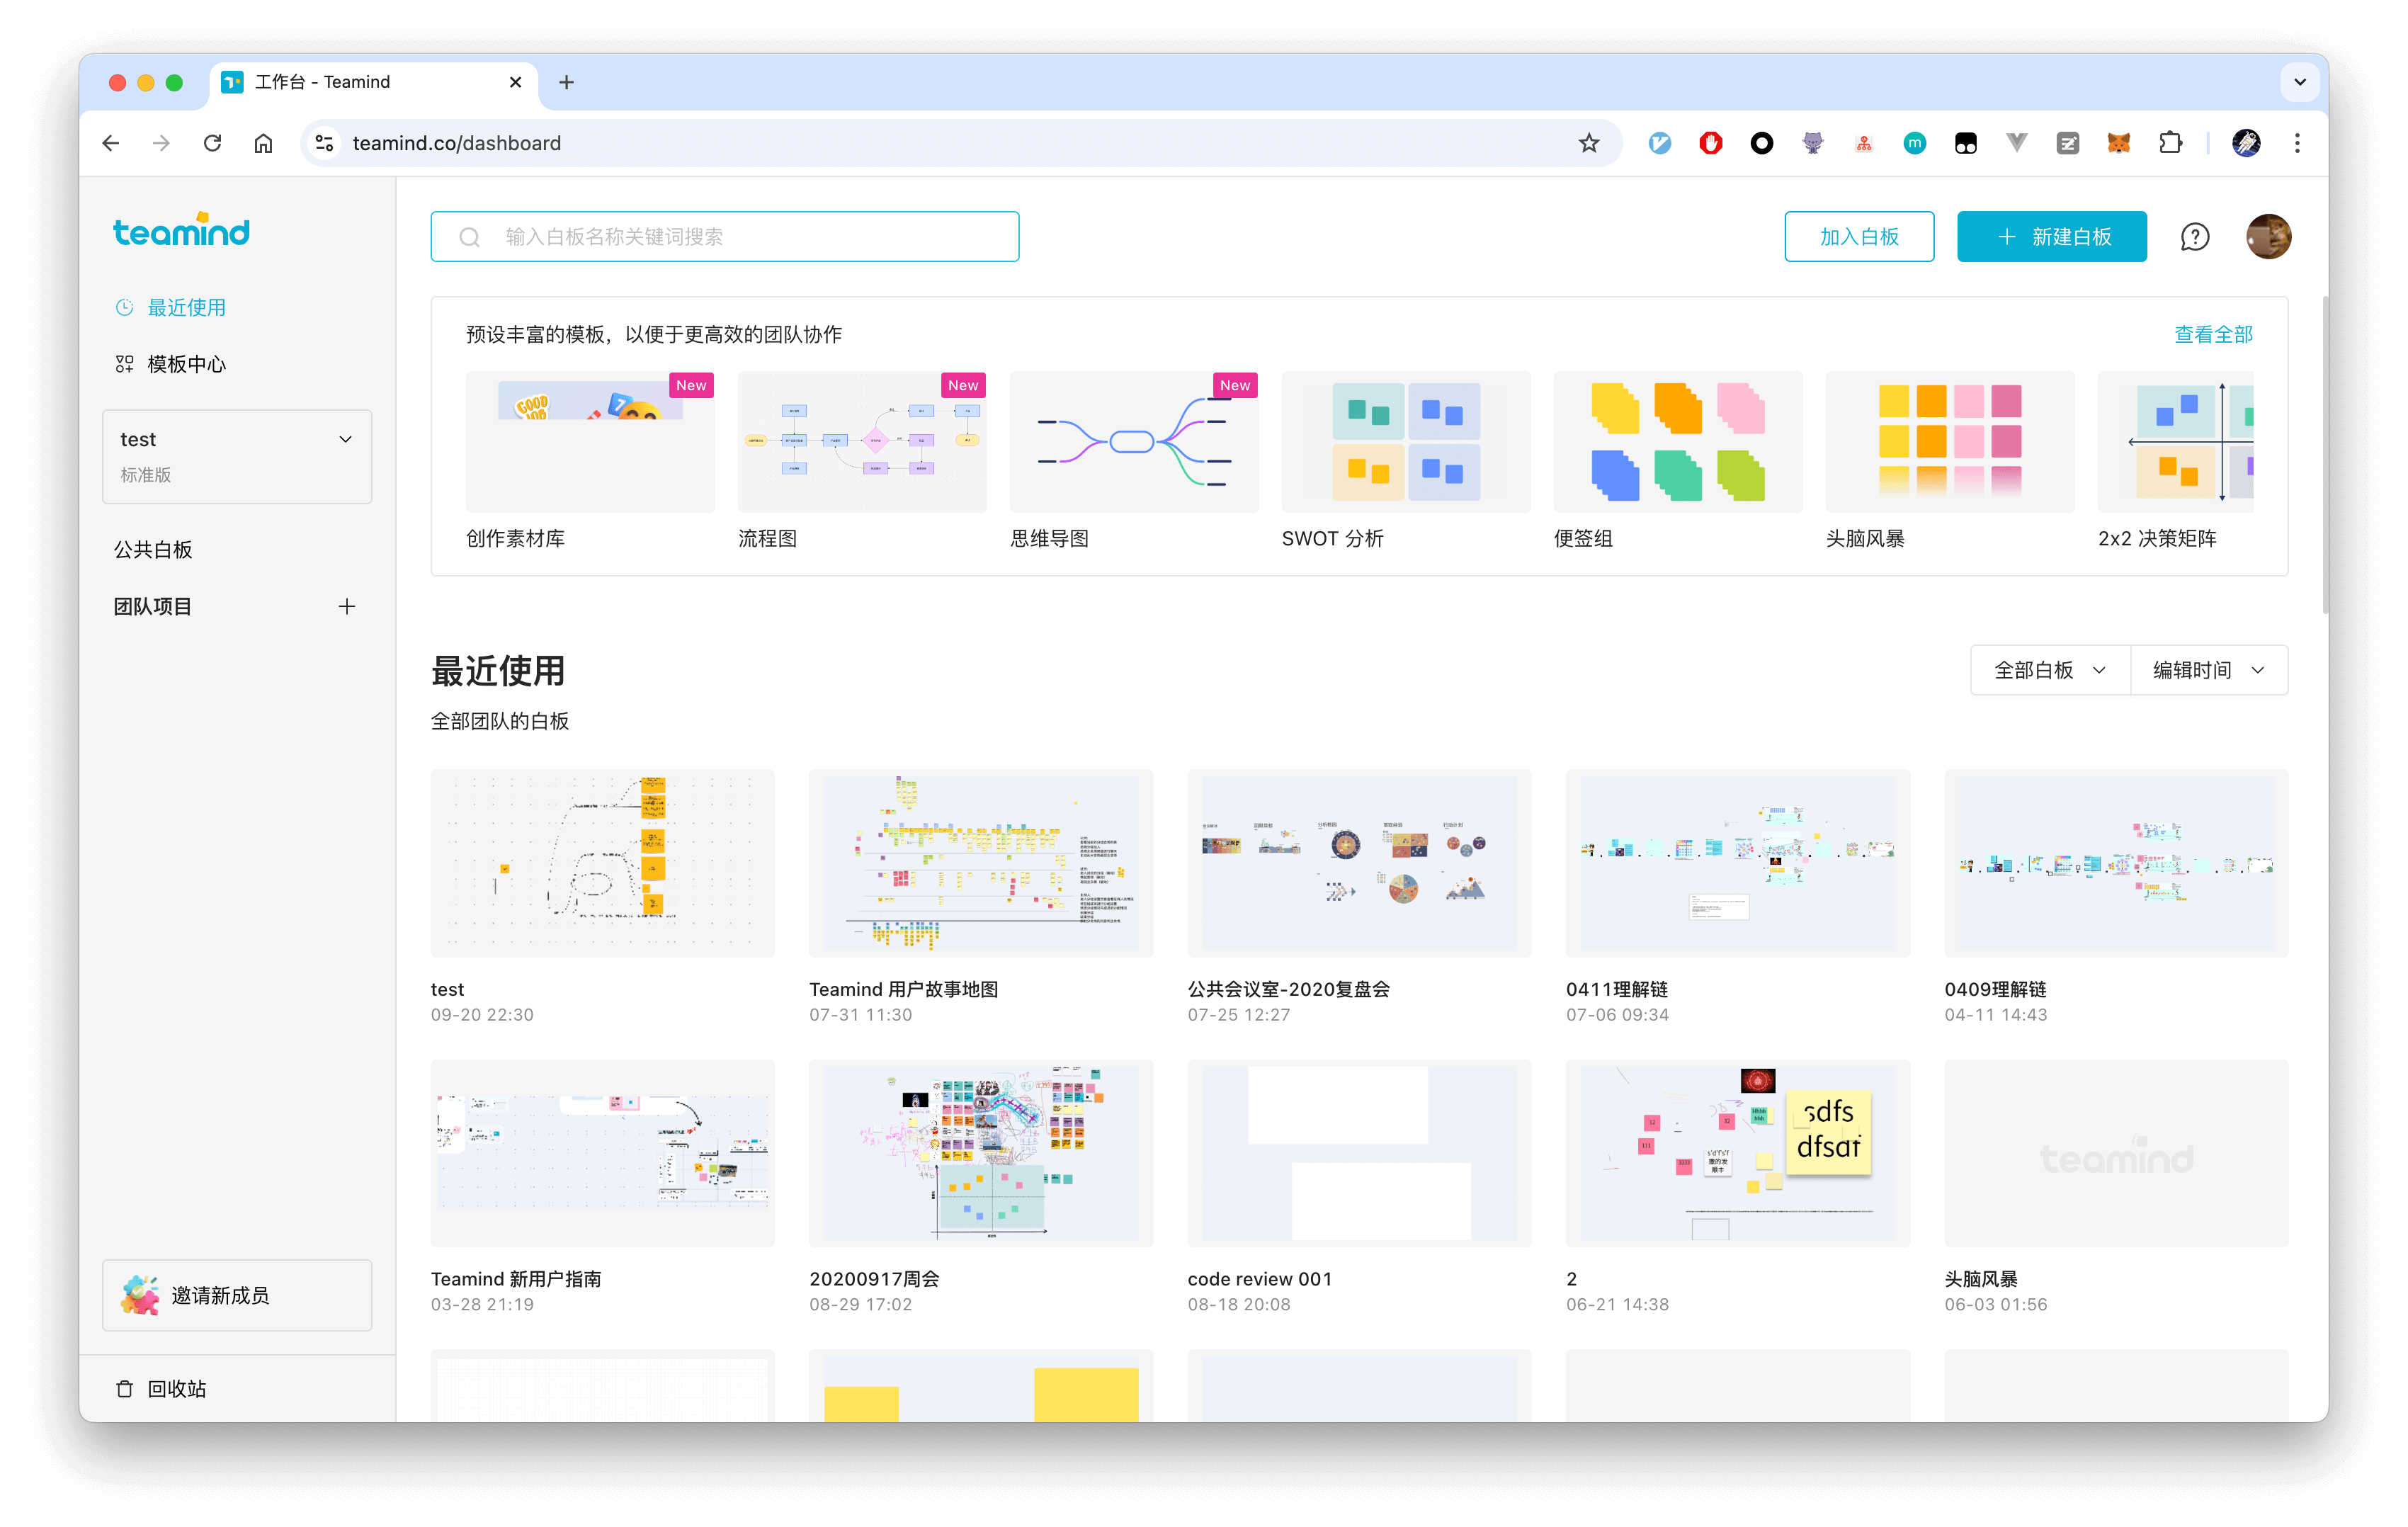Click invite member colorful icon
This screenshot has height=1527, width=2408.
(140, 1294)
